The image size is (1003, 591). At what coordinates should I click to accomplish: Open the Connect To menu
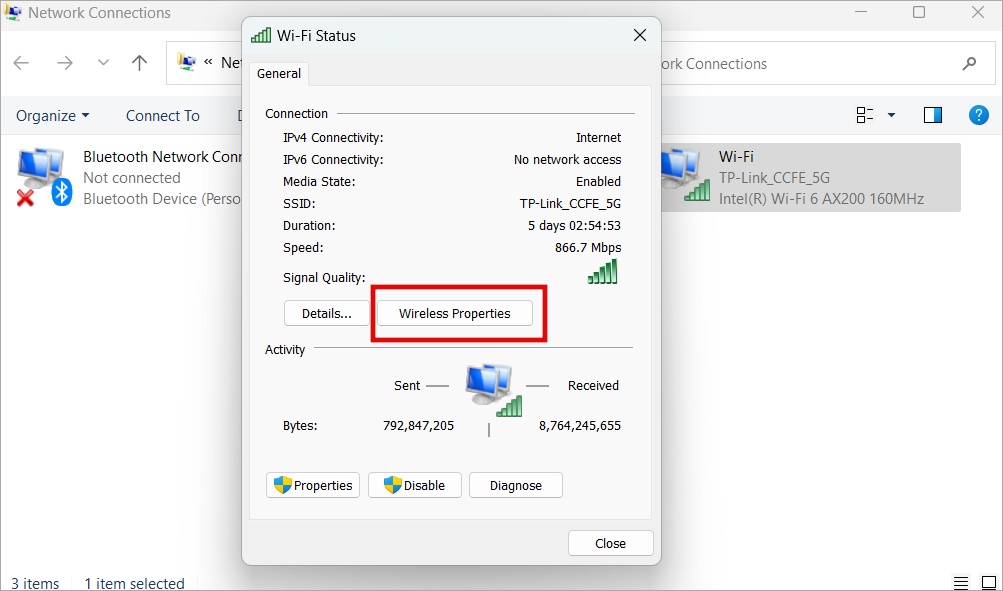pyautogui.click(x=162, y=115)
